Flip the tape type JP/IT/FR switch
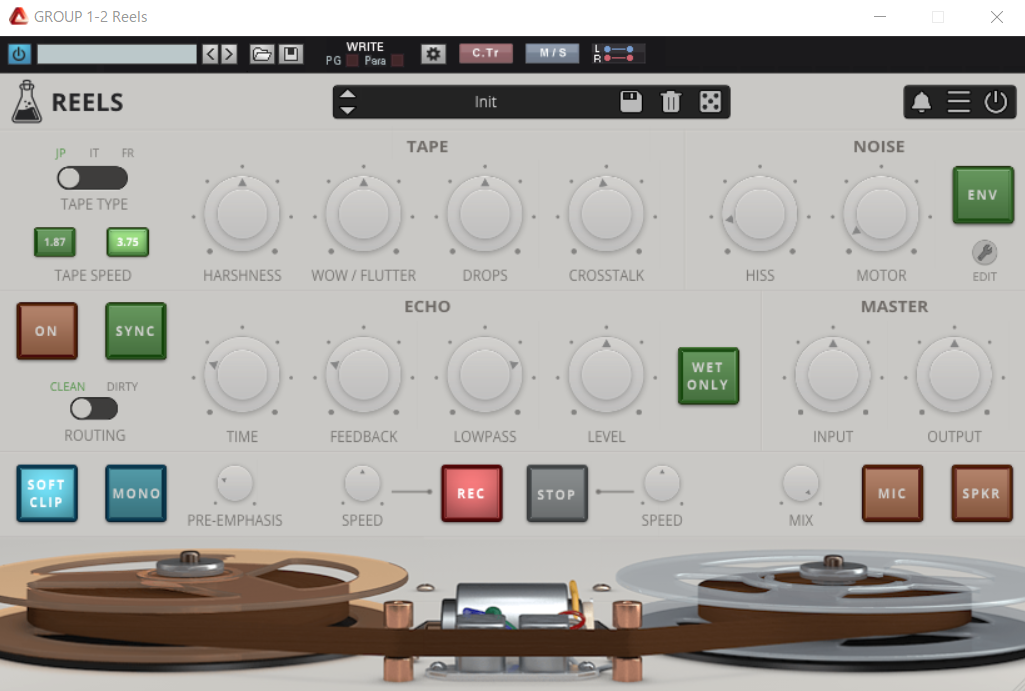Screen dimensions: 1025x691 (92, 178)
